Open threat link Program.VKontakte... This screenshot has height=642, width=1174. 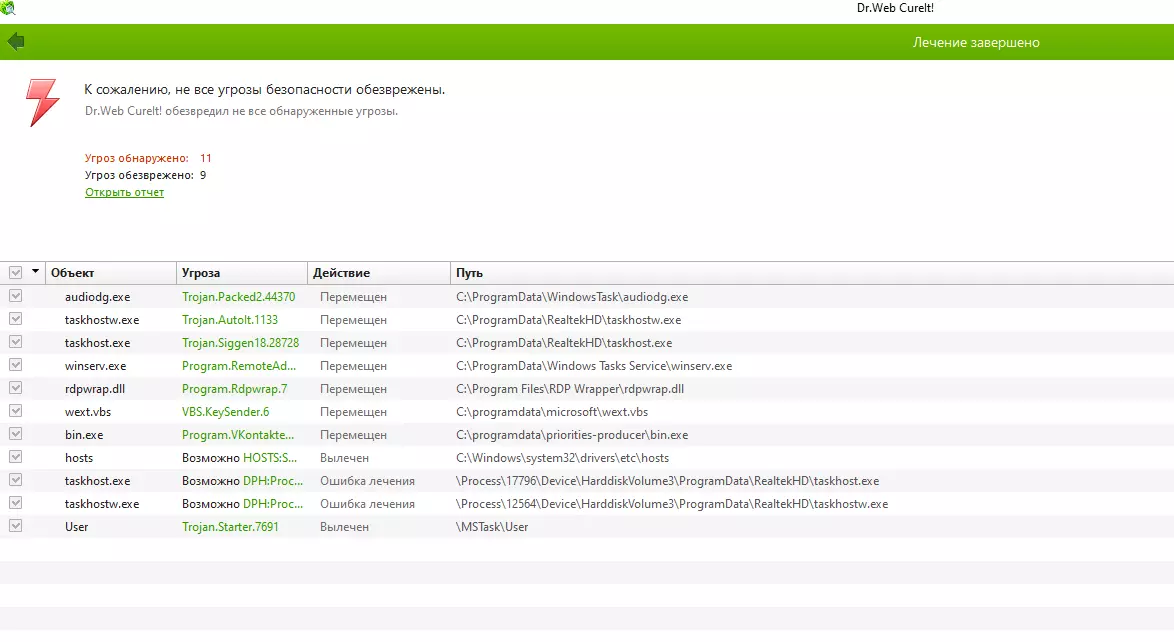coord(238,435)
